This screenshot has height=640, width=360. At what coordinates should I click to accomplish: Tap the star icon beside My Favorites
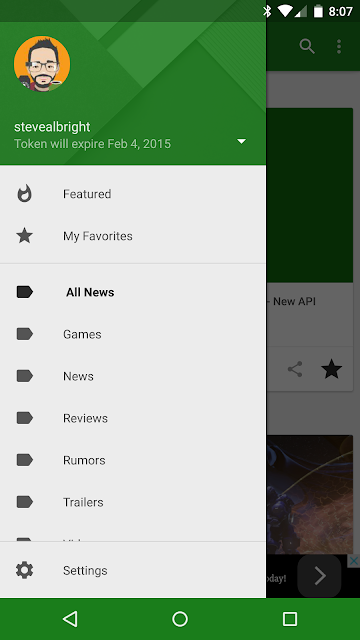pyautogui.click(x=24, y=236)
